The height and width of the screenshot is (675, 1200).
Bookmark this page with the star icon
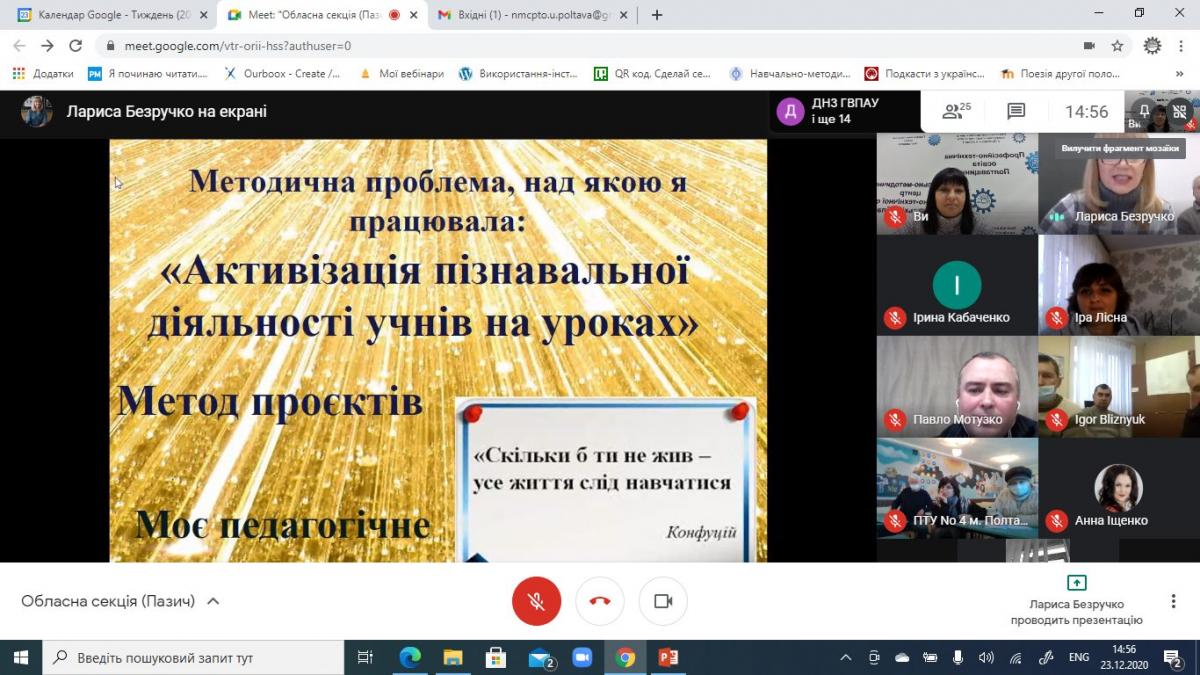(x=1117, y=46)
